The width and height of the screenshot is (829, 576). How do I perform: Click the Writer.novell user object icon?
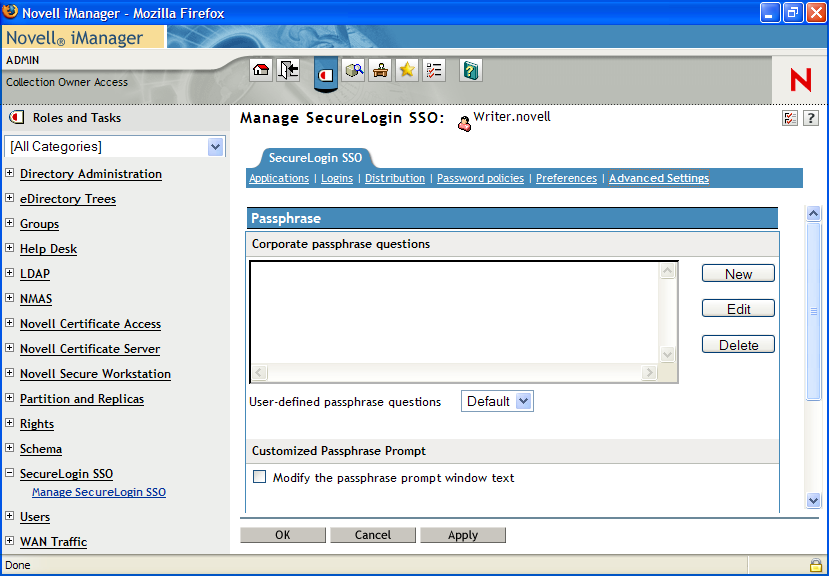click(x=464, y=124)
